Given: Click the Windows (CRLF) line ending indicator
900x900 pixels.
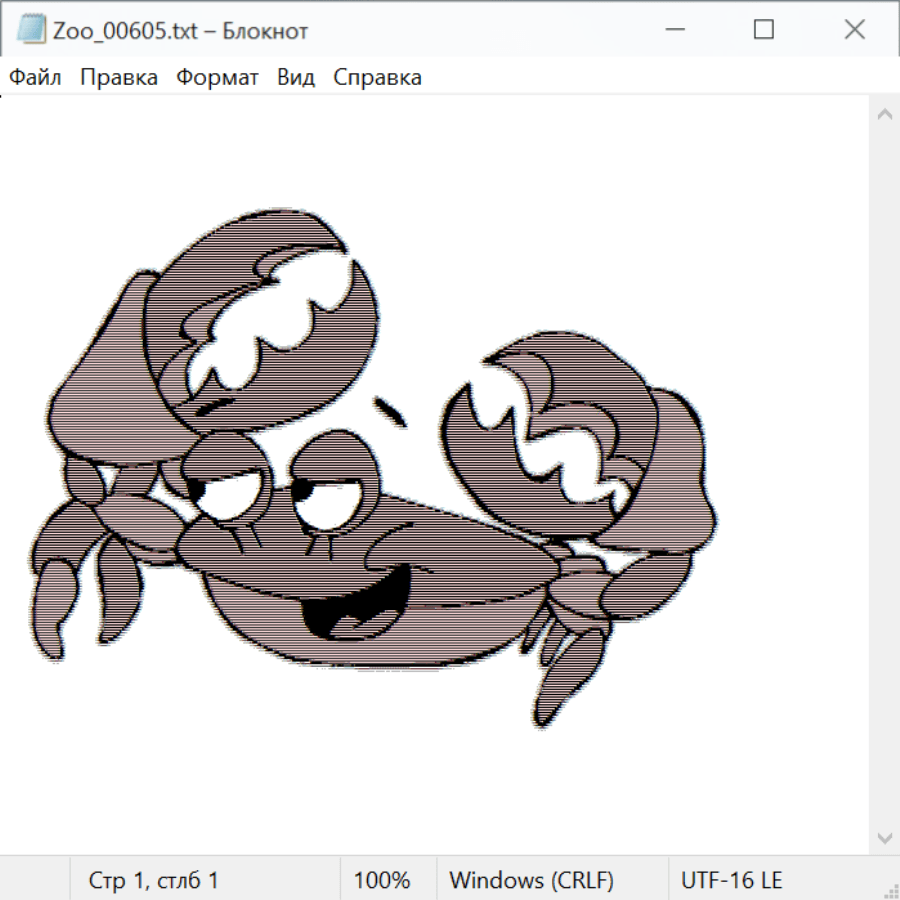Looking at the screenshot, I should point(531,881).
